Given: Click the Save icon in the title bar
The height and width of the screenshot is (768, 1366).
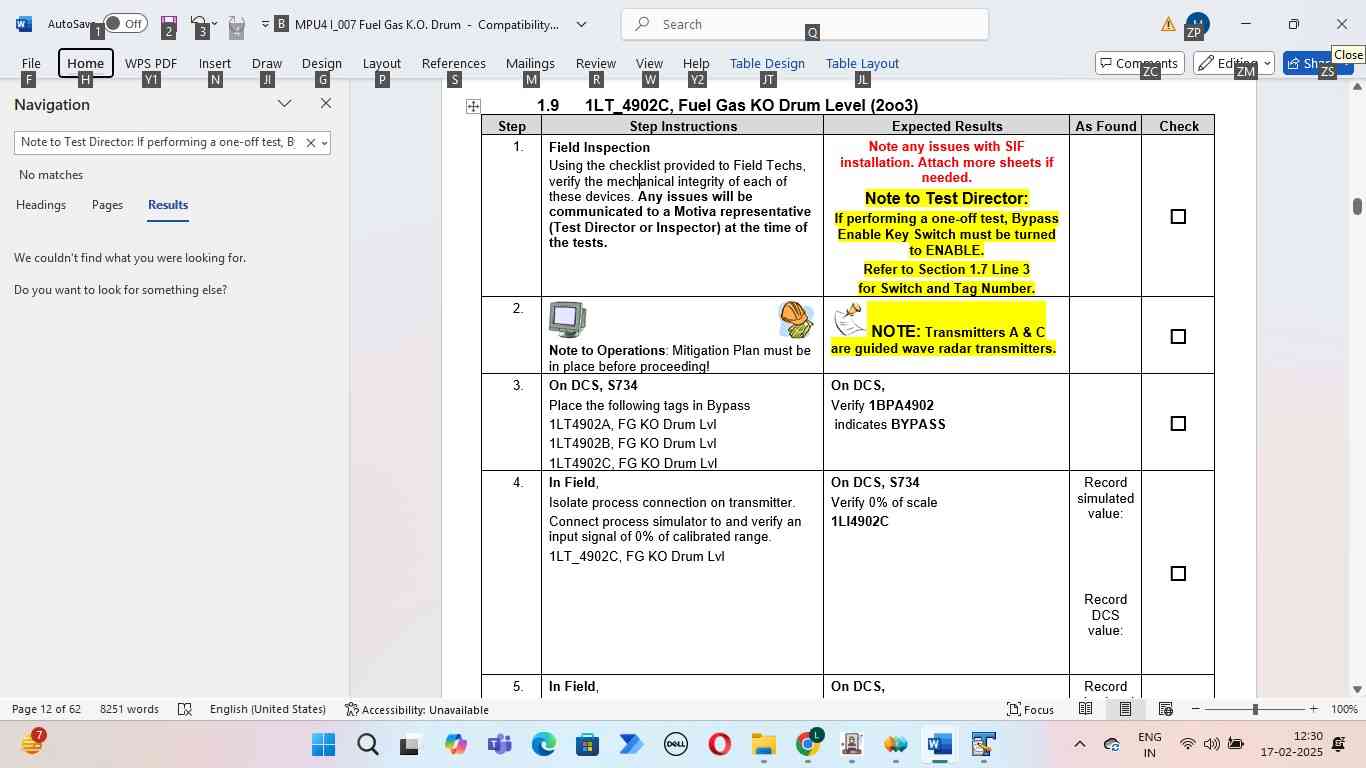Looking at the screenshot, I should [x=168, y=23].
